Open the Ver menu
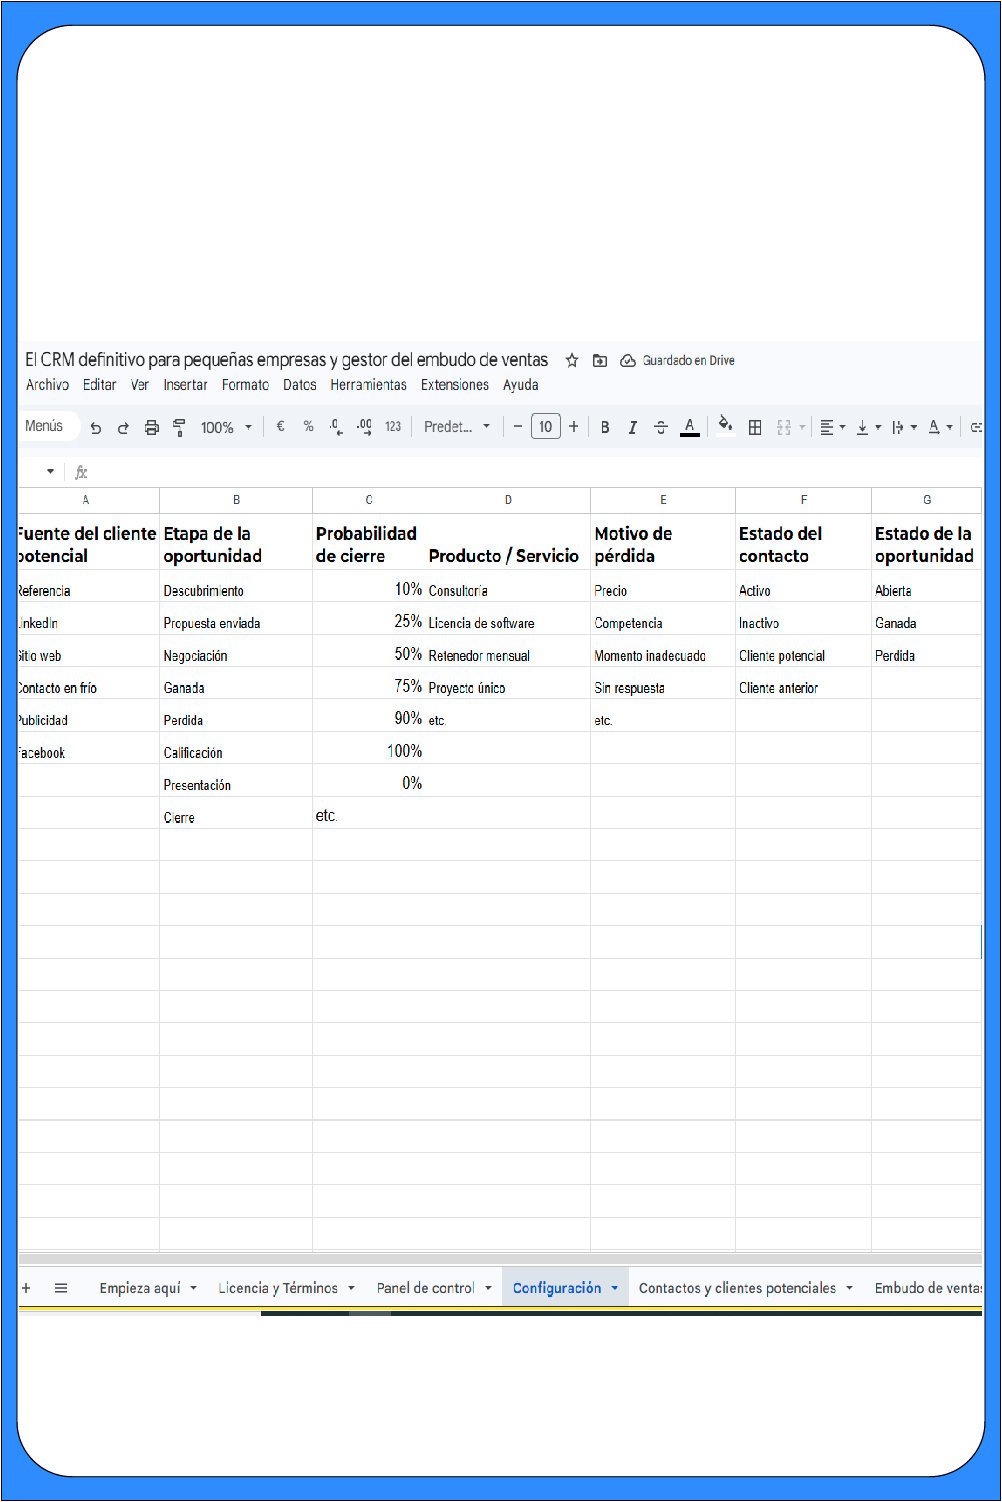This screenshot has height=1502, width=1002. tap(140, 385)
